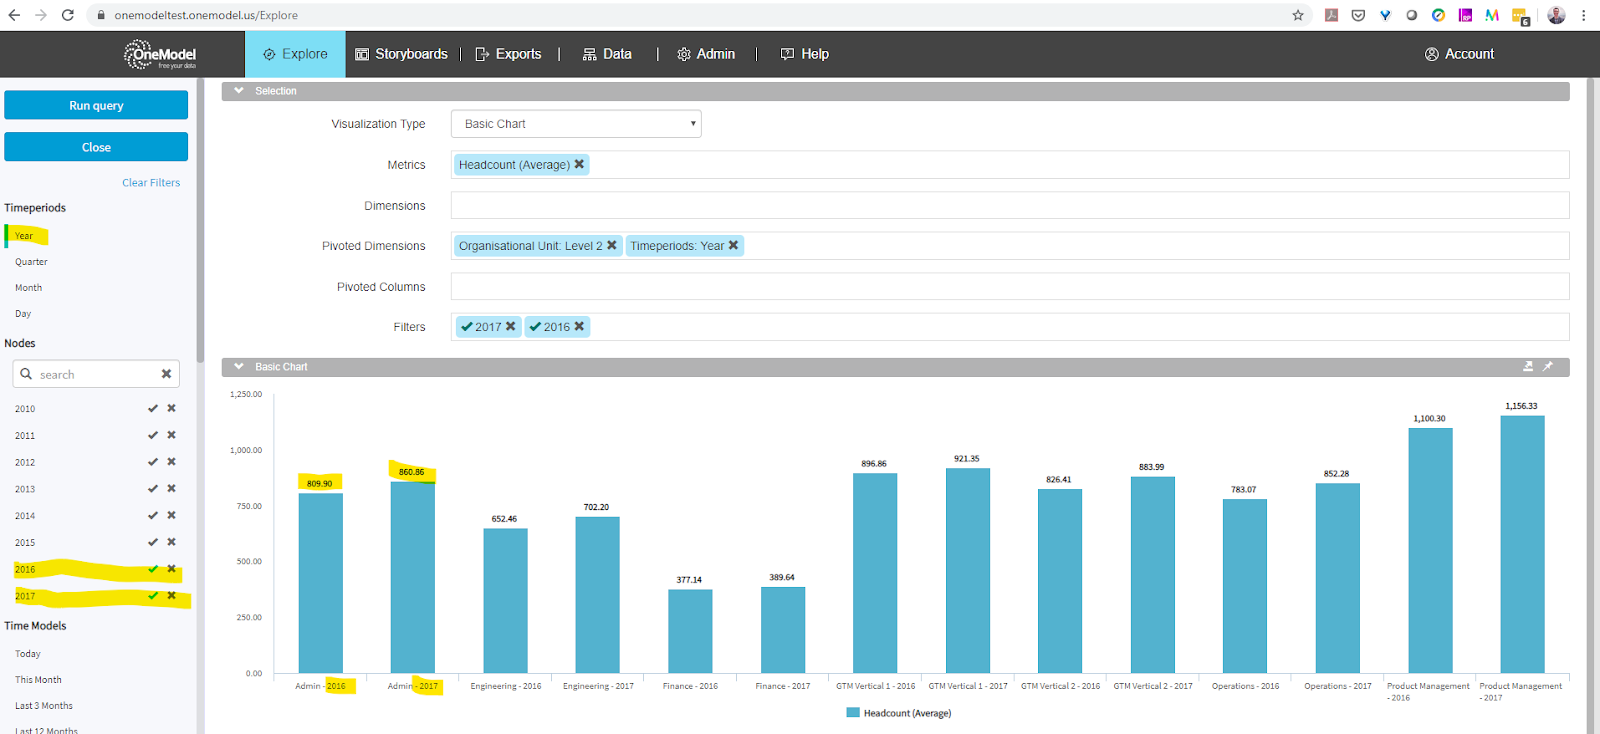Open the Storyboards tab
The height and width of the screenshot is (734, 1600).
402,54
